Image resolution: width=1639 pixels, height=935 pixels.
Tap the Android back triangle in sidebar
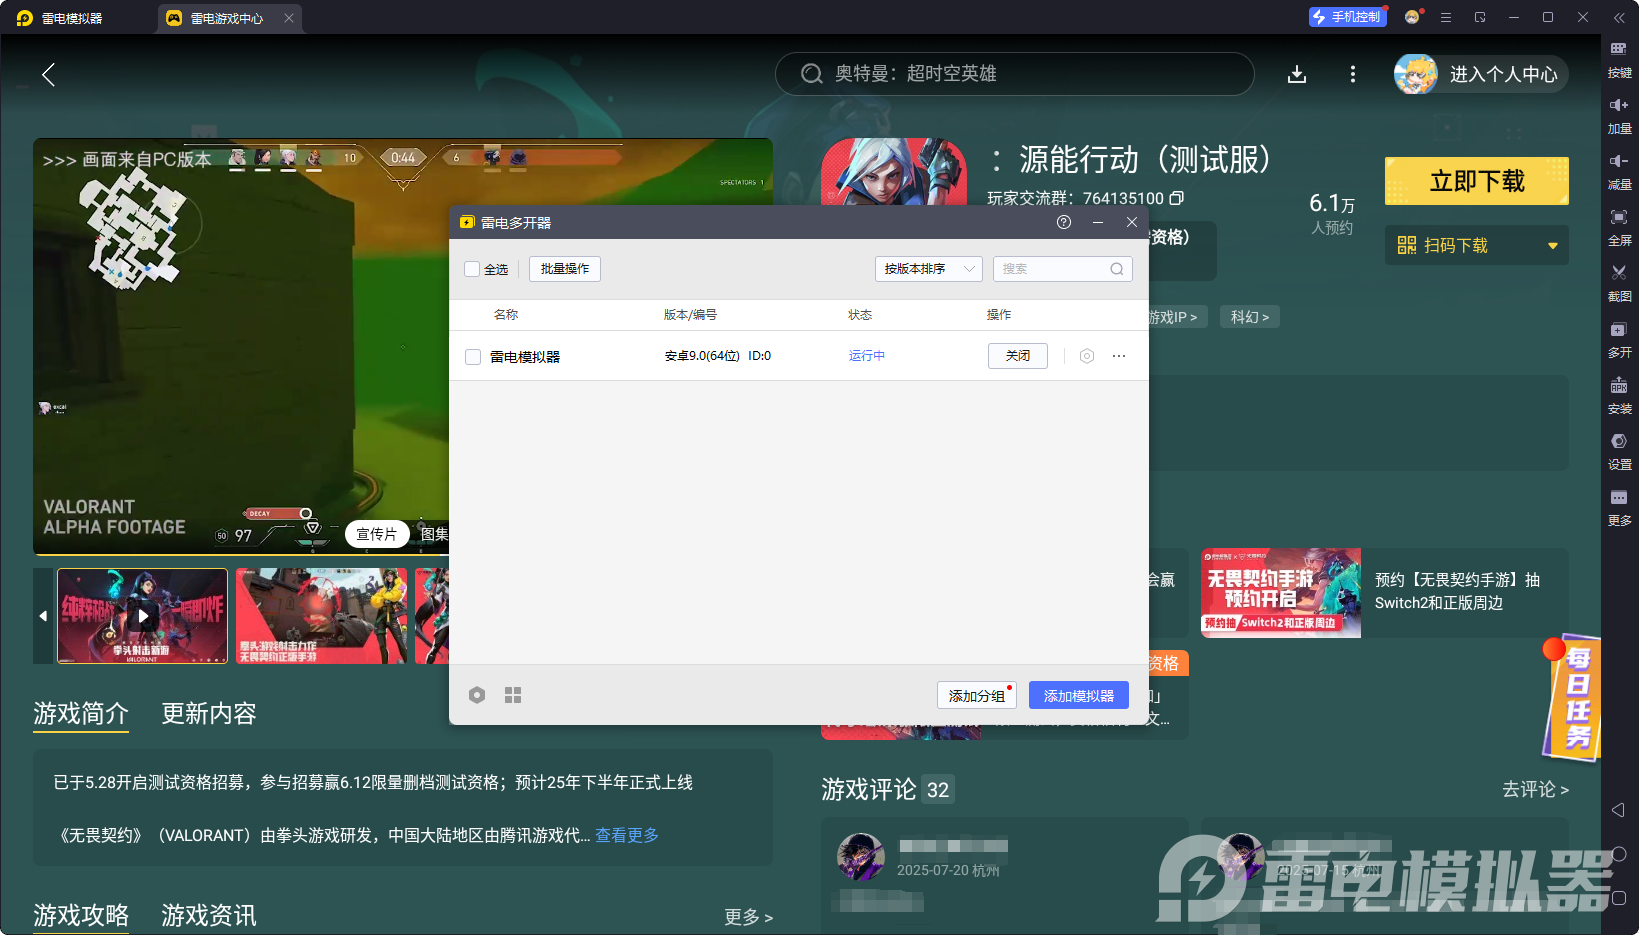[x=1619, y=810]
